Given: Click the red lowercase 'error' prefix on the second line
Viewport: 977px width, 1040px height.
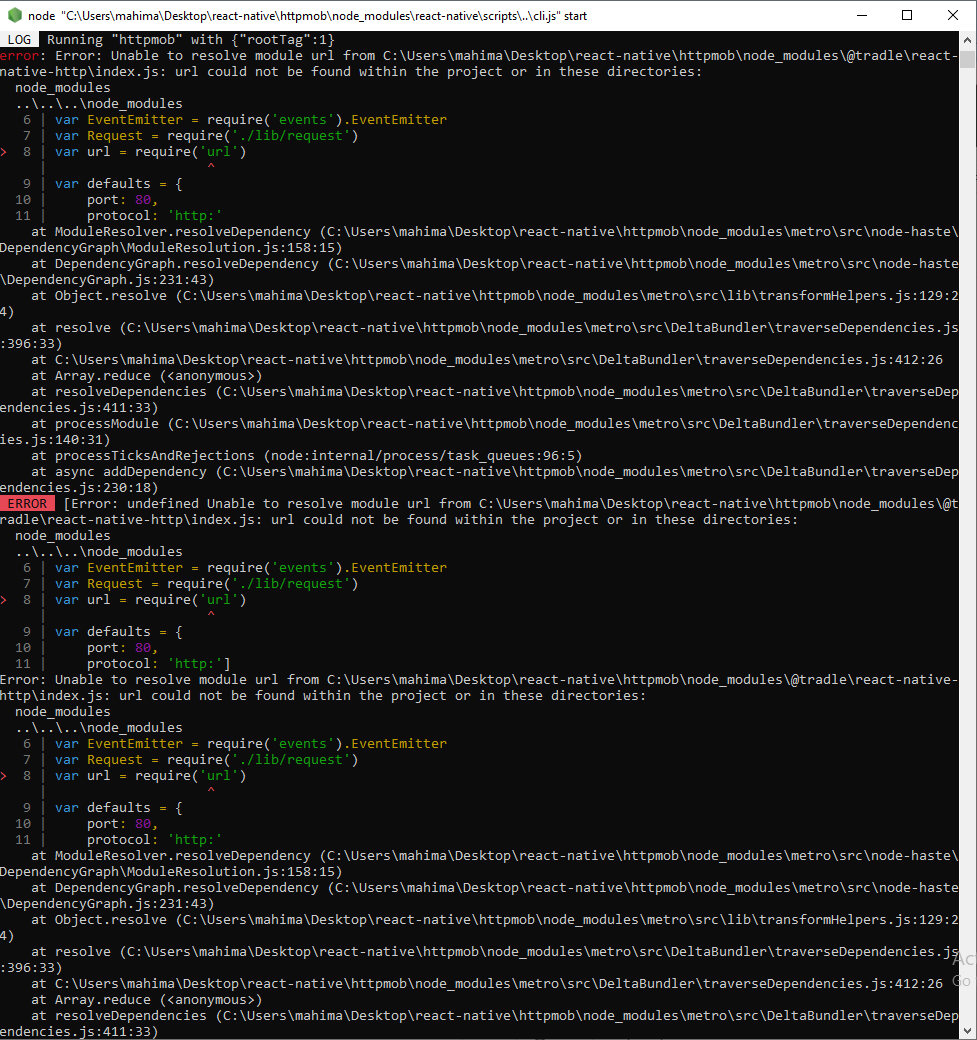Looking at the screenshot, I should [19, 56].
